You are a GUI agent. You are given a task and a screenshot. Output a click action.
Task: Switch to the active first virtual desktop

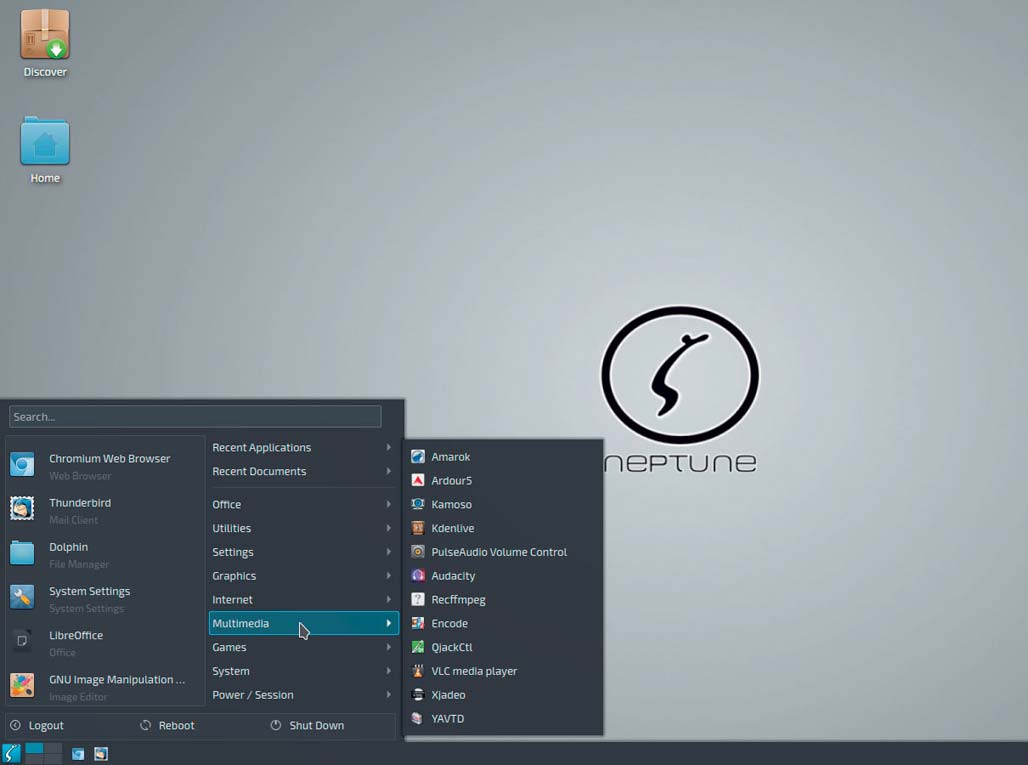coord(34,749)
